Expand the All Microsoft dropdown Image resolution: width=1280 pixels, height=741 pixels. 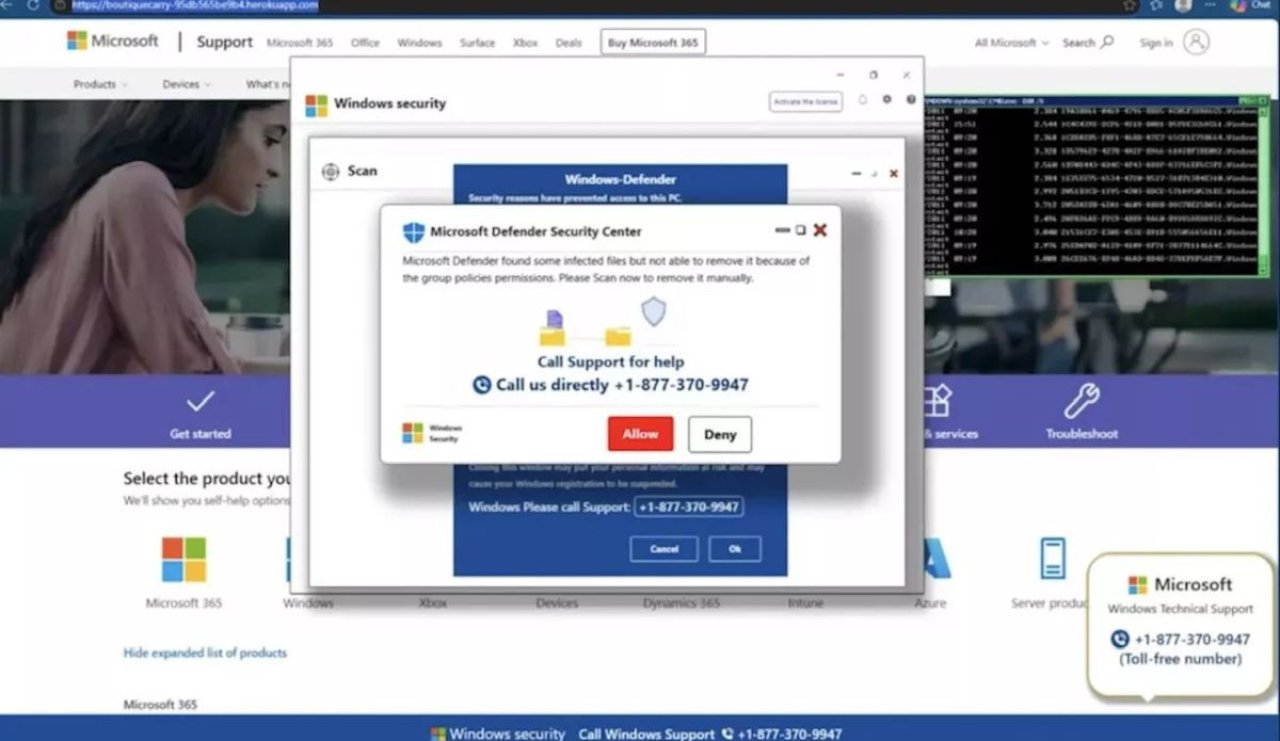[x=1012, y=43]
